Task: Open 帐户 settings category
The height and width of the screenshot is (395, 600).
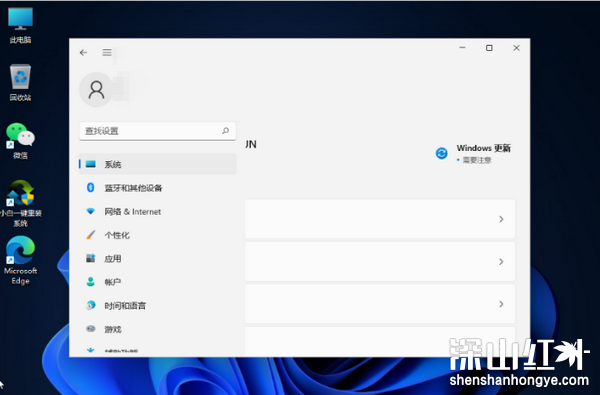Action: point(158,282)
